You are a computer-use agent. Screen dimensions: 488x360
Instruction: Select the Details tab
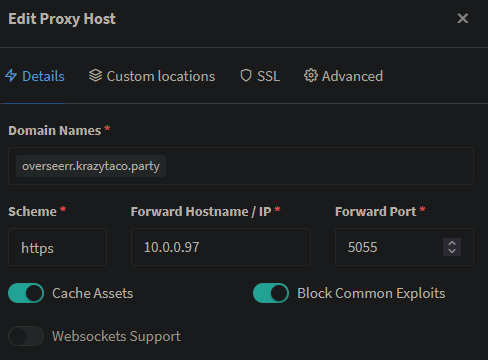(35, 76)
